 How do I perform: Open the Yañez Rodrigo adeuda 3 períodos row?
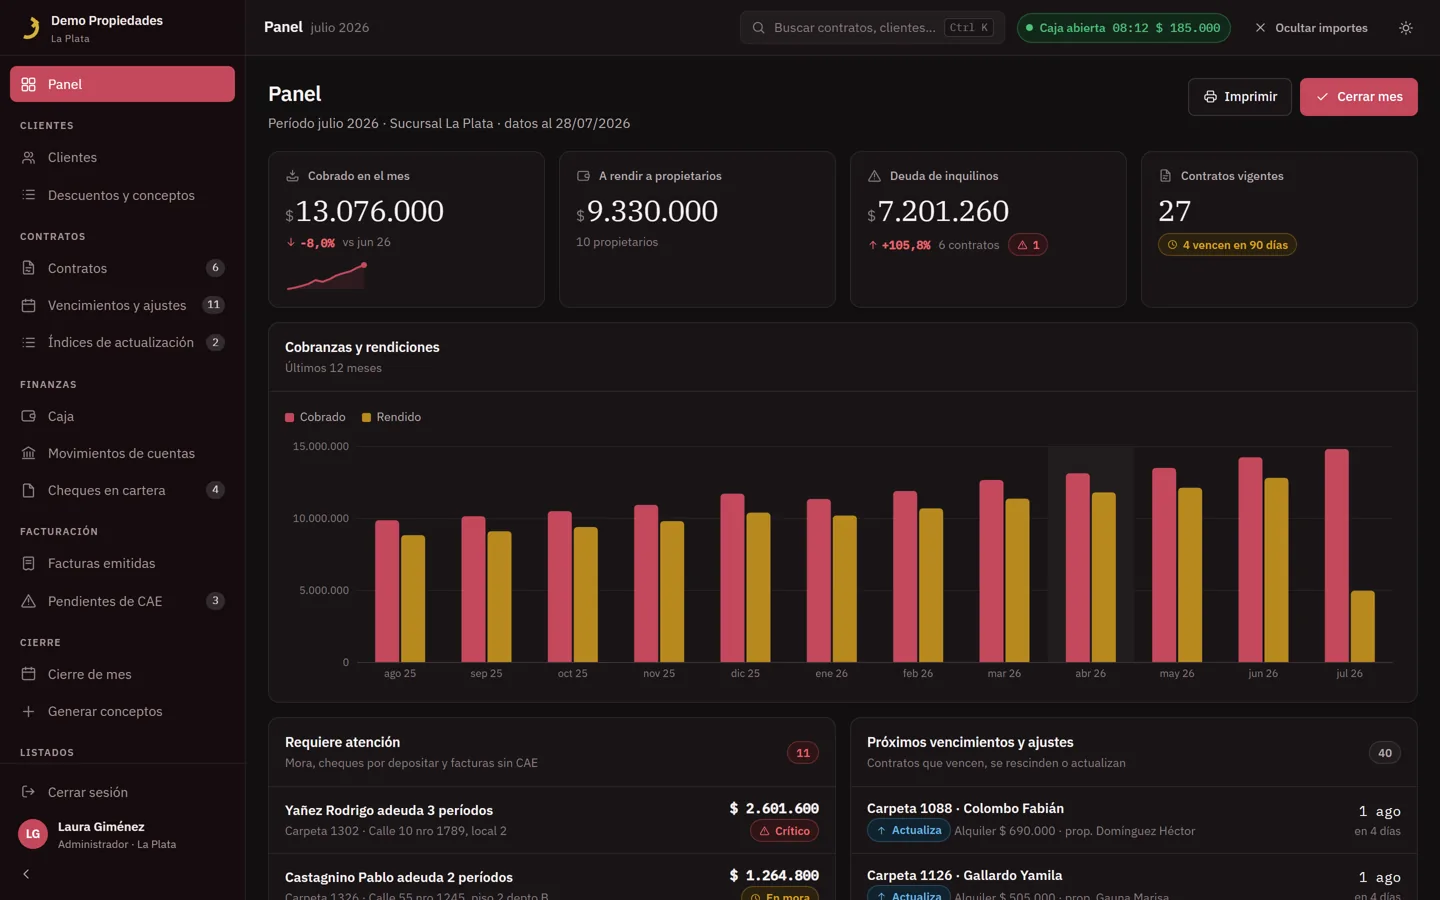coord(552,820)
